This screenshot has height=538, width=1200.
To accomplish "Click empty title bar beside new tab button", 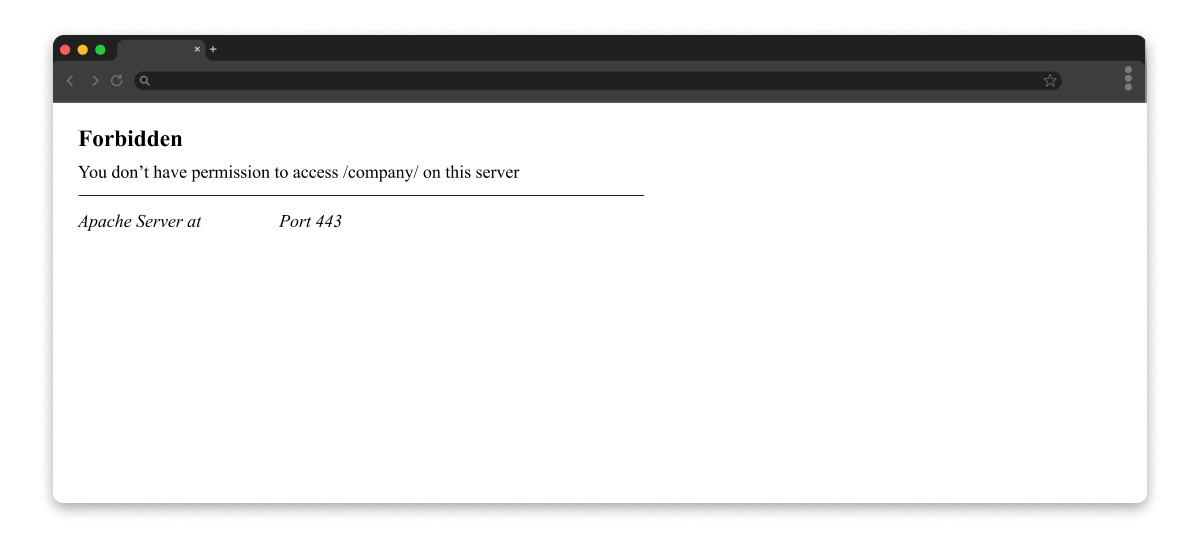I will (x=680, y=48).
